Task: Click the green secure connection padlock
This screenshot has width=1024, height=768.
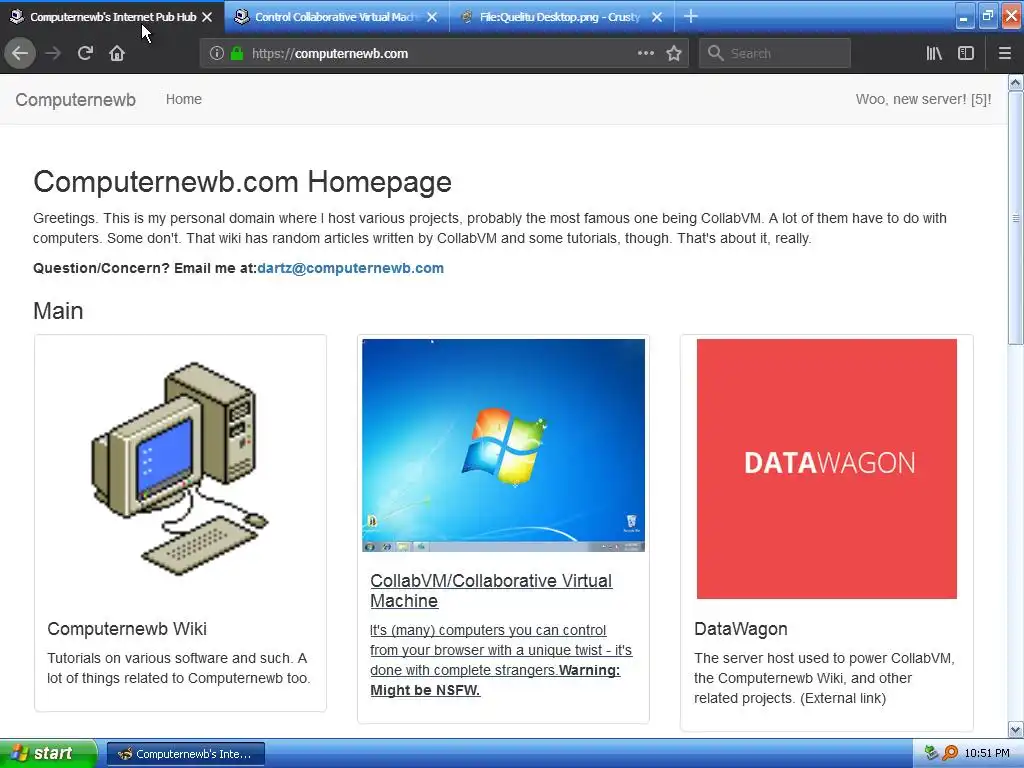Action: point(237,54)
